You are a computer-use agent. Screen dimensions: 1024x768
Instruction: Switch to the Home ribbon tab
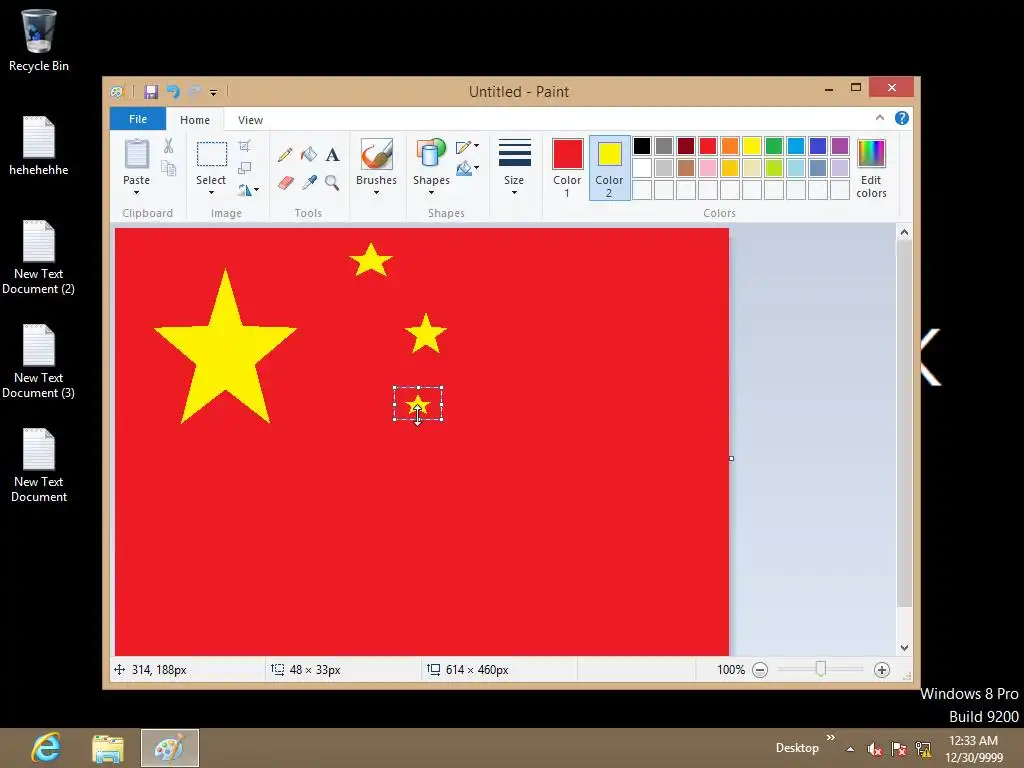click(x=195, y=120)
